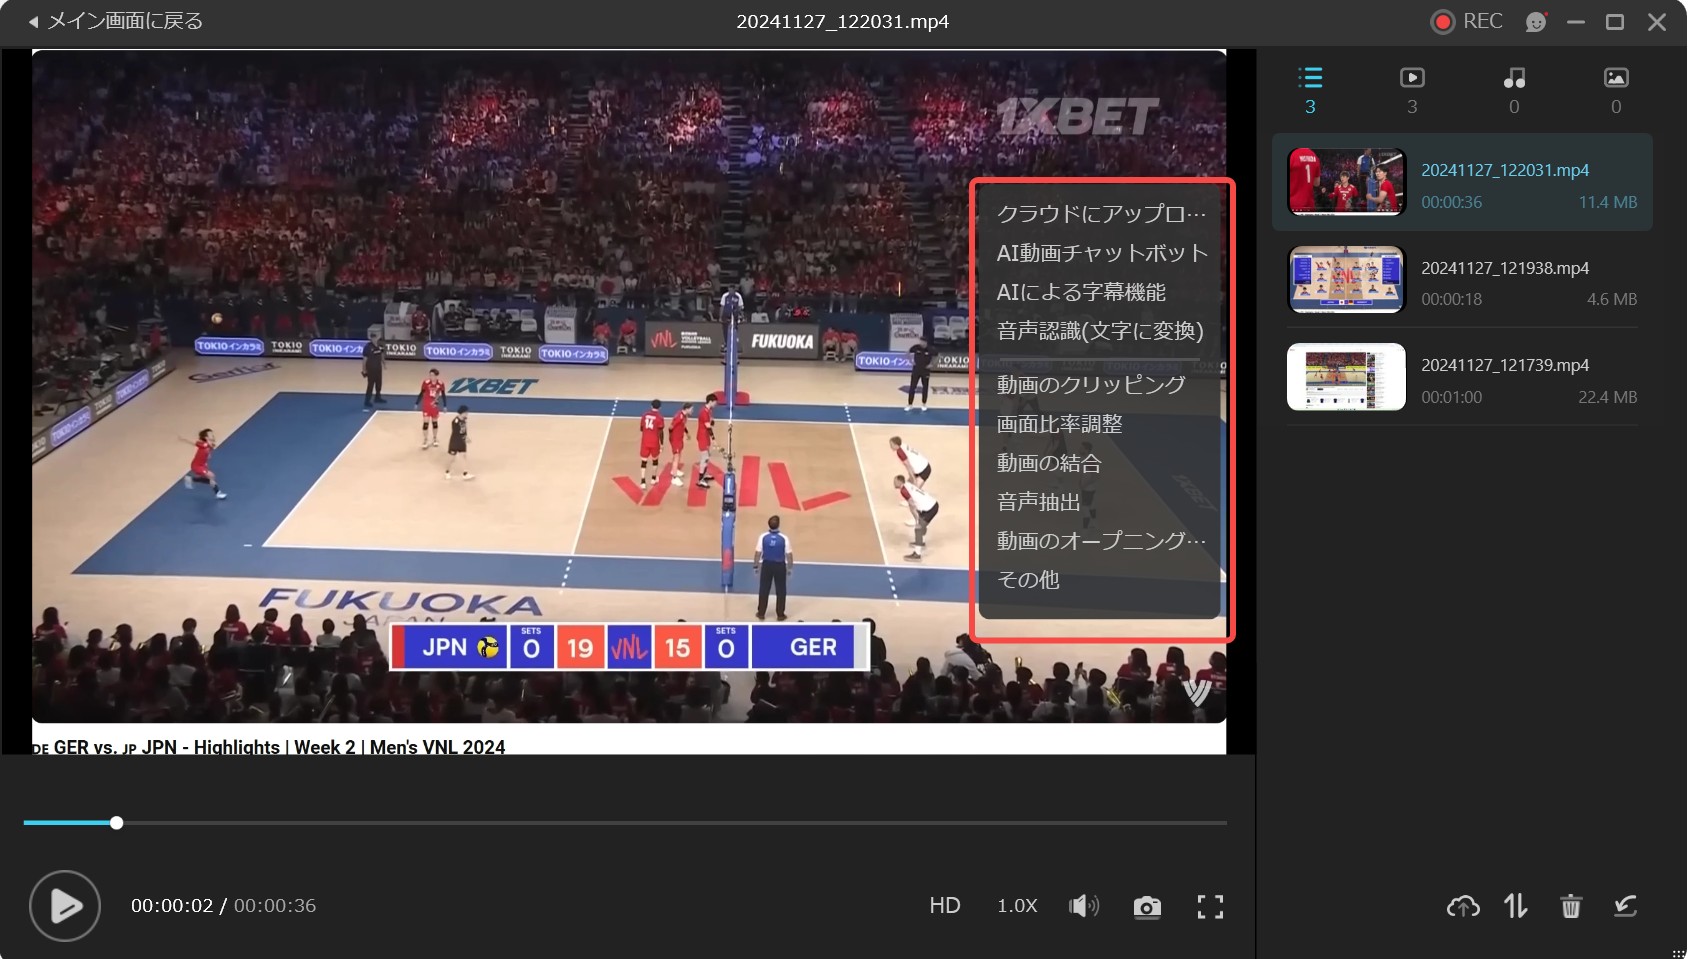Click the 11.4 MB file size
This screenshot has height=959, width=1691.
[x=1608, y=202]
